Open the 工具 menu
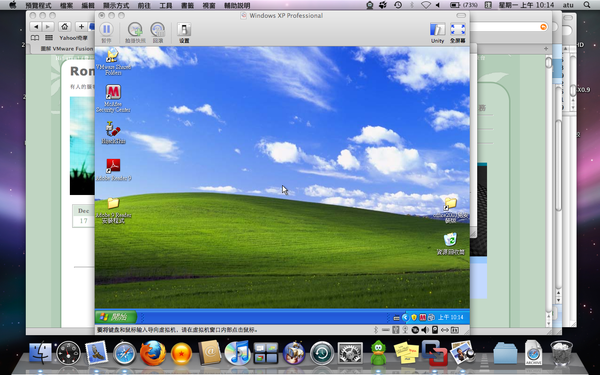The height and width of the screenshot is (375, 600). click(x=166, y=5)
